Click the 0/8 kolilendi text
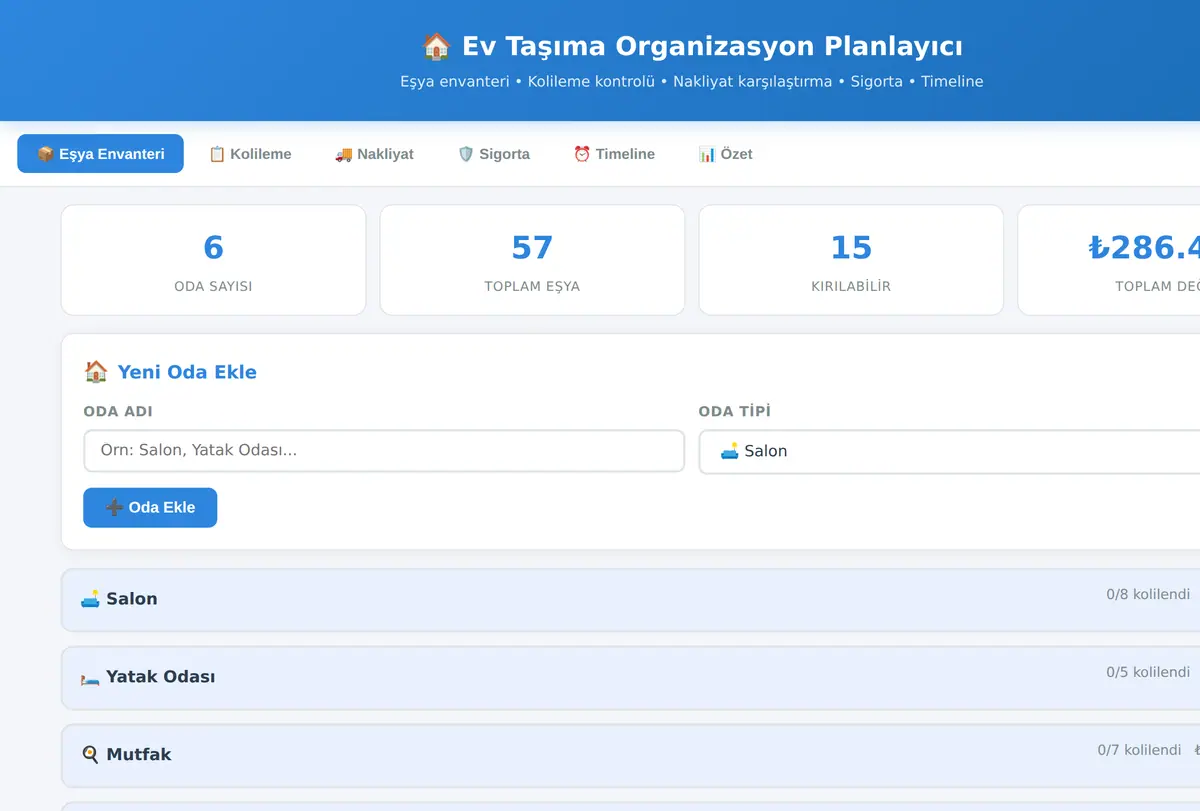Viewport: 1200px width, 811px height. click(1148, 594)
